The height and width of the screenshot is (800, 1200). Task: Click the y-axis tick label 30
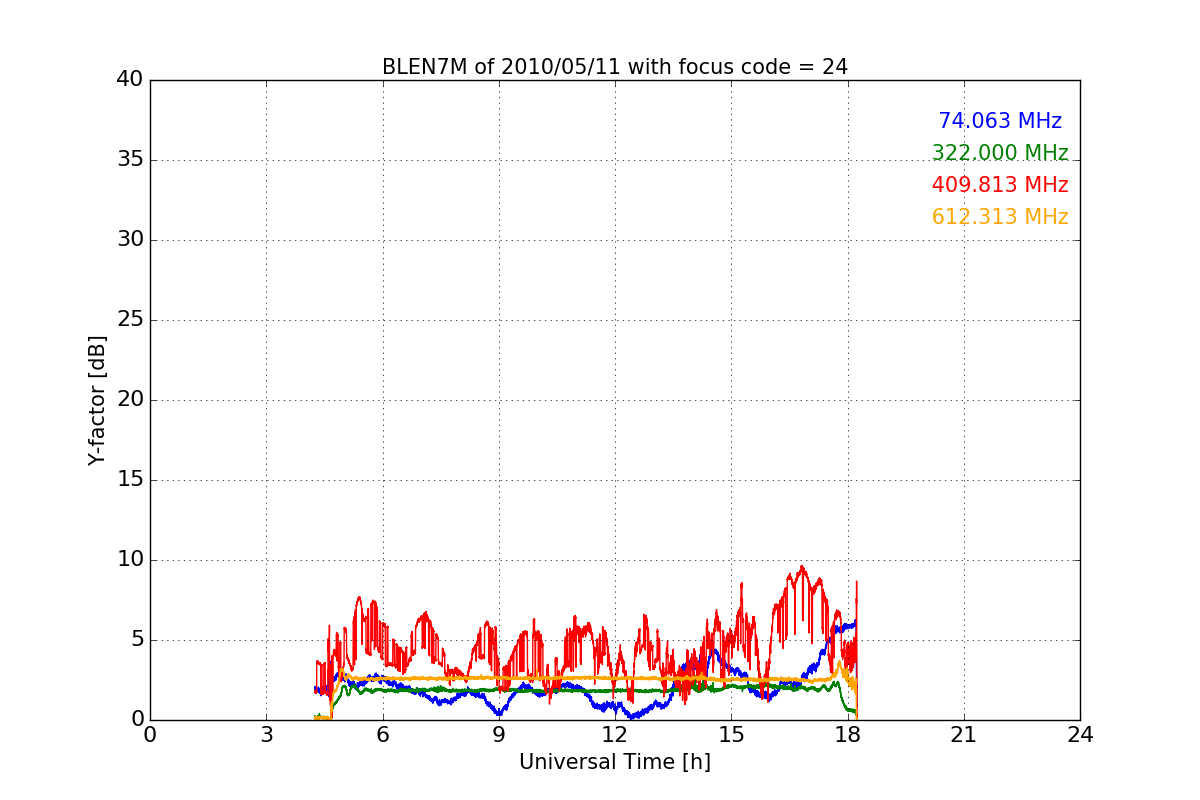130,240
